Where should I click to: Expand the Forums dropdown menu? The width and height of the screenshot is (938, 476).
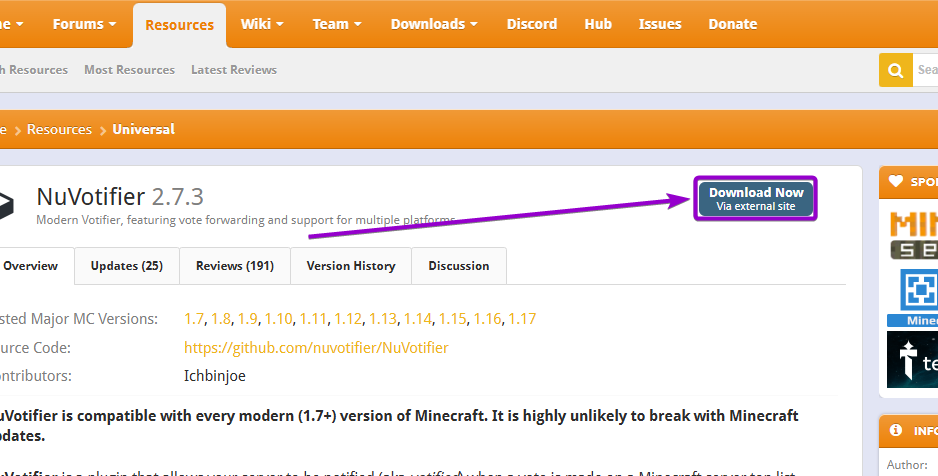[84, 24]
